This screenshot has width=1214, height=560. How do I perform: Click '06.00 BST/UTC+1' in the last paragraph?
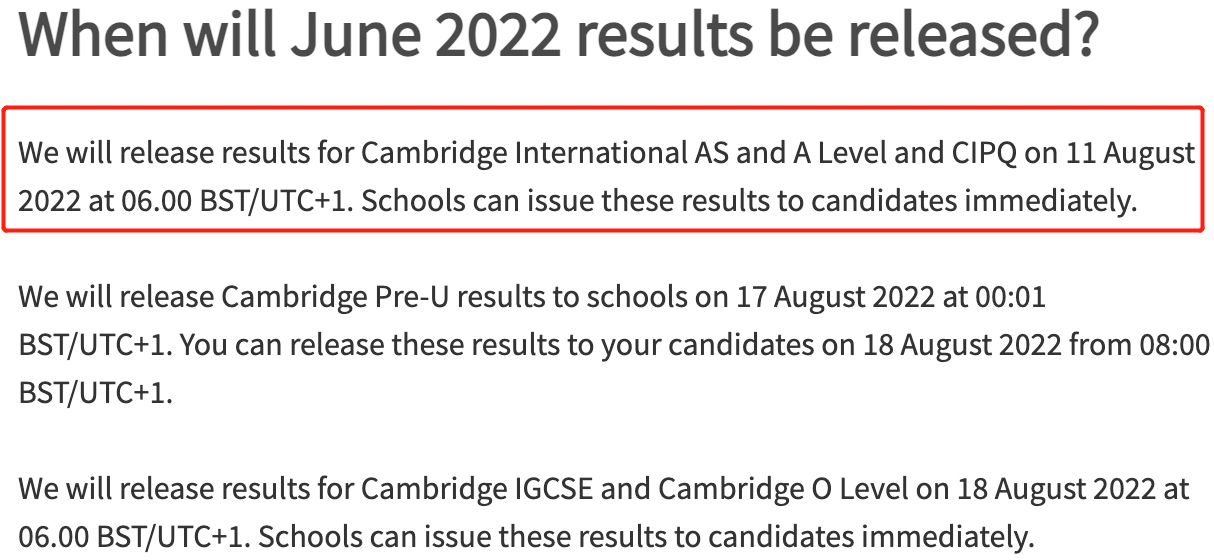135,538
